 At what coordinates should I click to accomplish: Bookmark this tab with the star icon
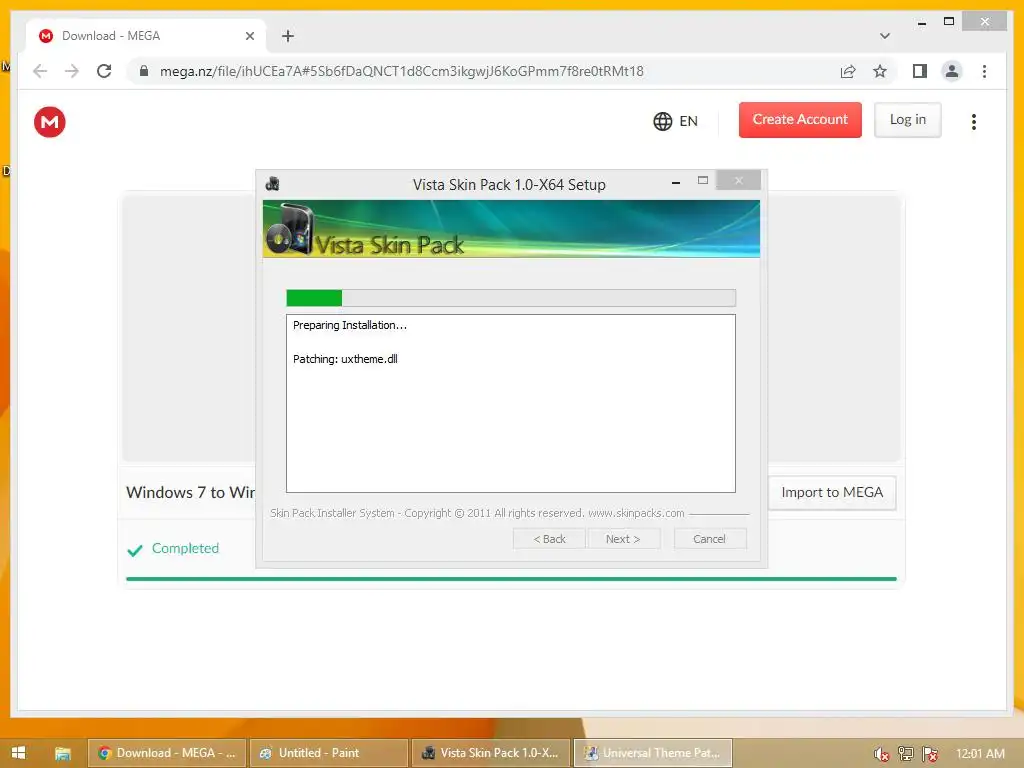[x=880, y=71]
